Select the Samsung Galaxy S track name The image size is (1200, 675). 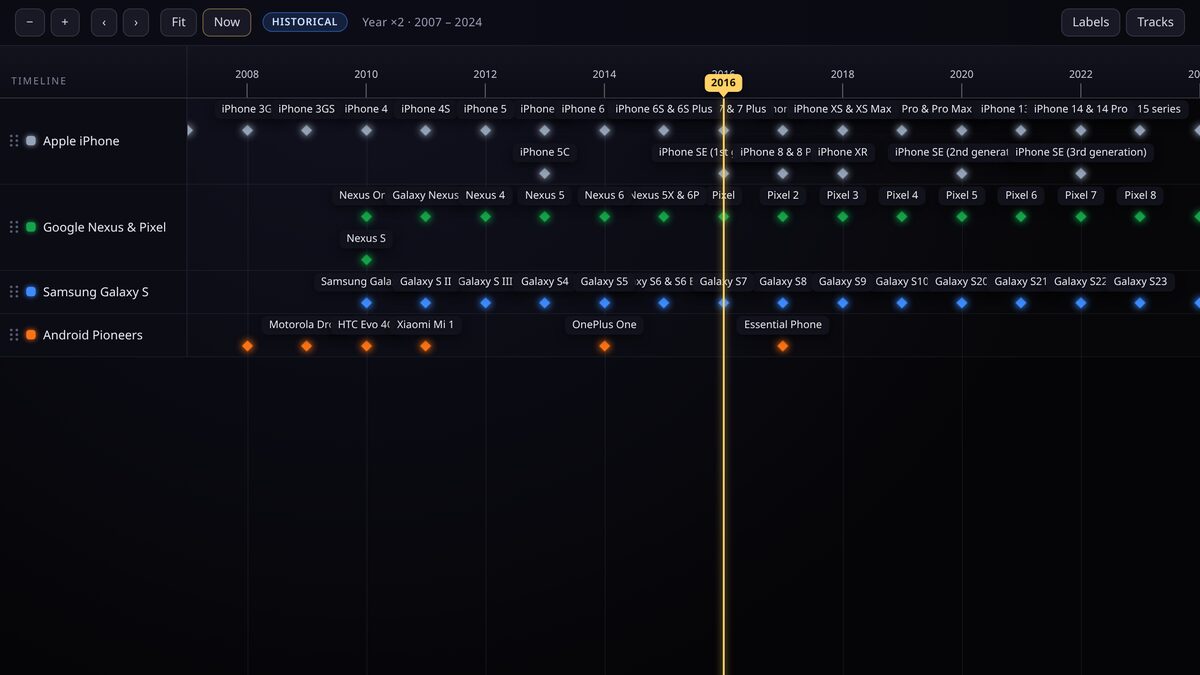point(96,292)
